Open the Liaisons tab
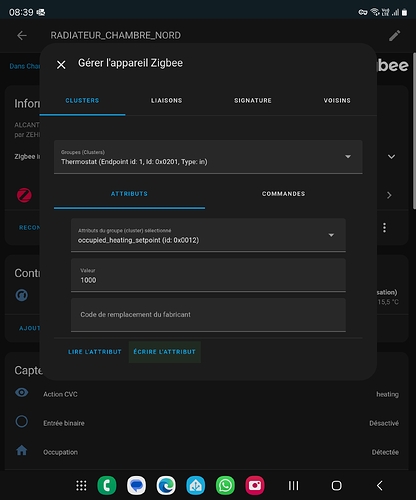Viewport: 416px width, 500px height. point(166,100)
